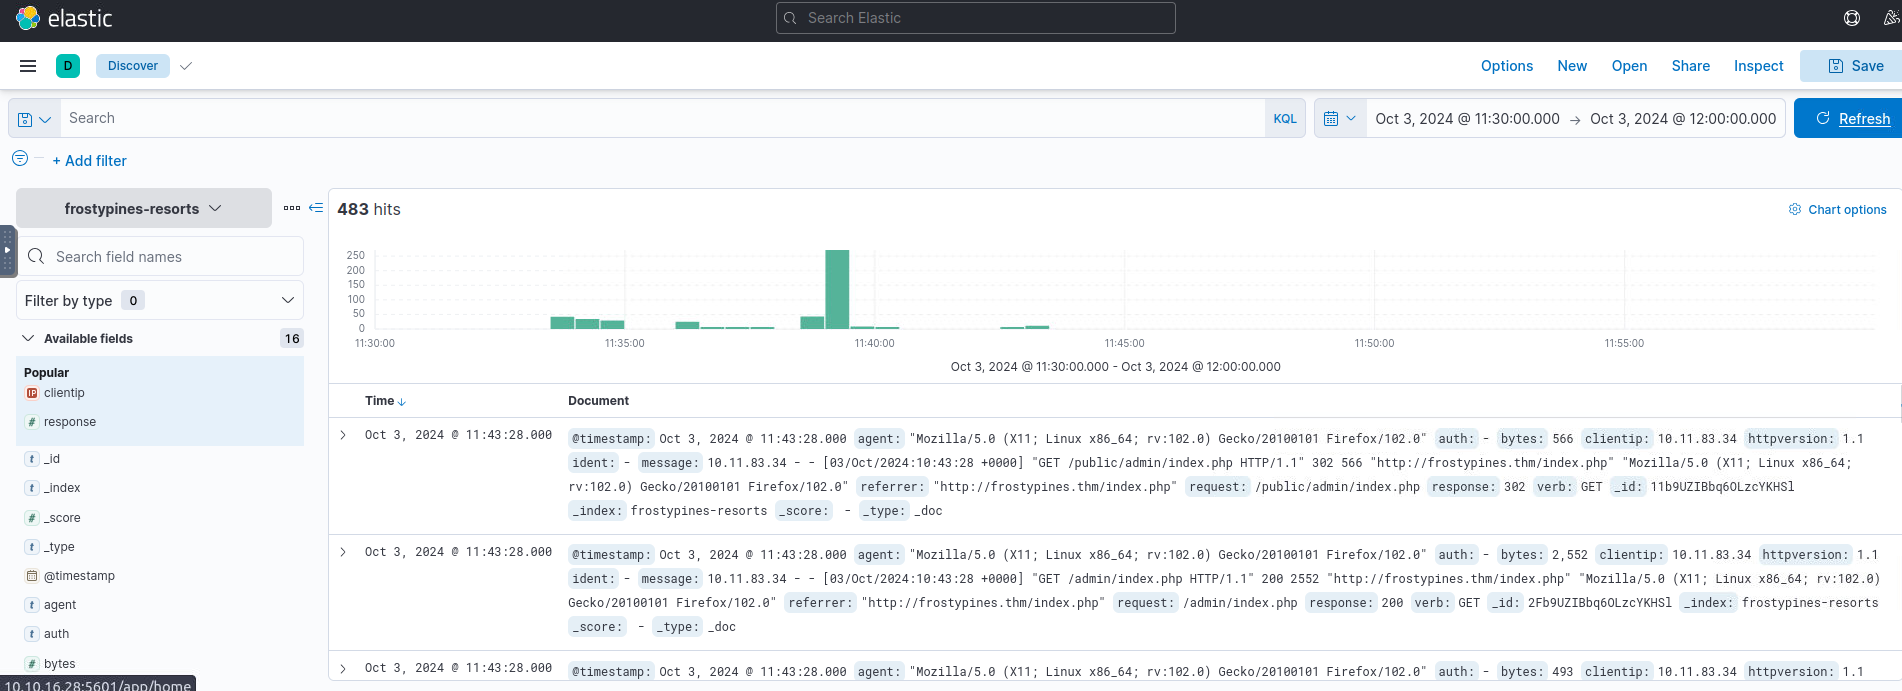Collapse the fields sidebar
This screenshot has width=1902, height=691.
316,208
